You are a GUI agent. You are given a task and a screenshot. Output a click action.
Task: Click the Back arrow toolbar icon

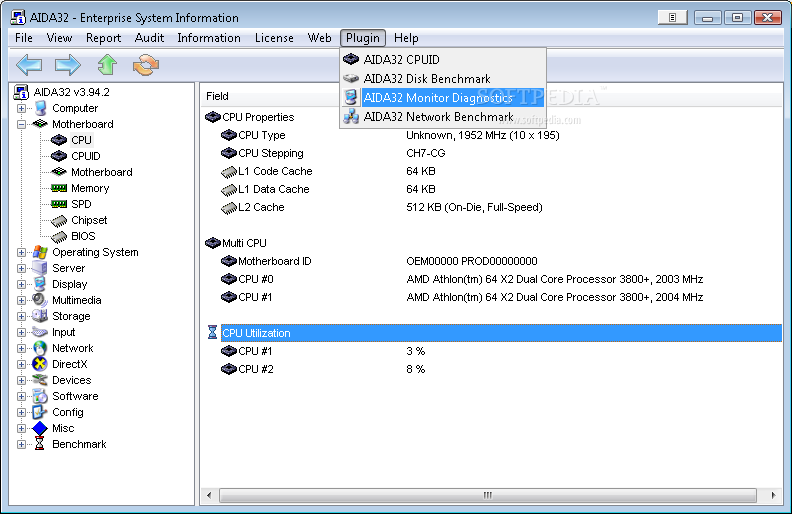[29, 65]
